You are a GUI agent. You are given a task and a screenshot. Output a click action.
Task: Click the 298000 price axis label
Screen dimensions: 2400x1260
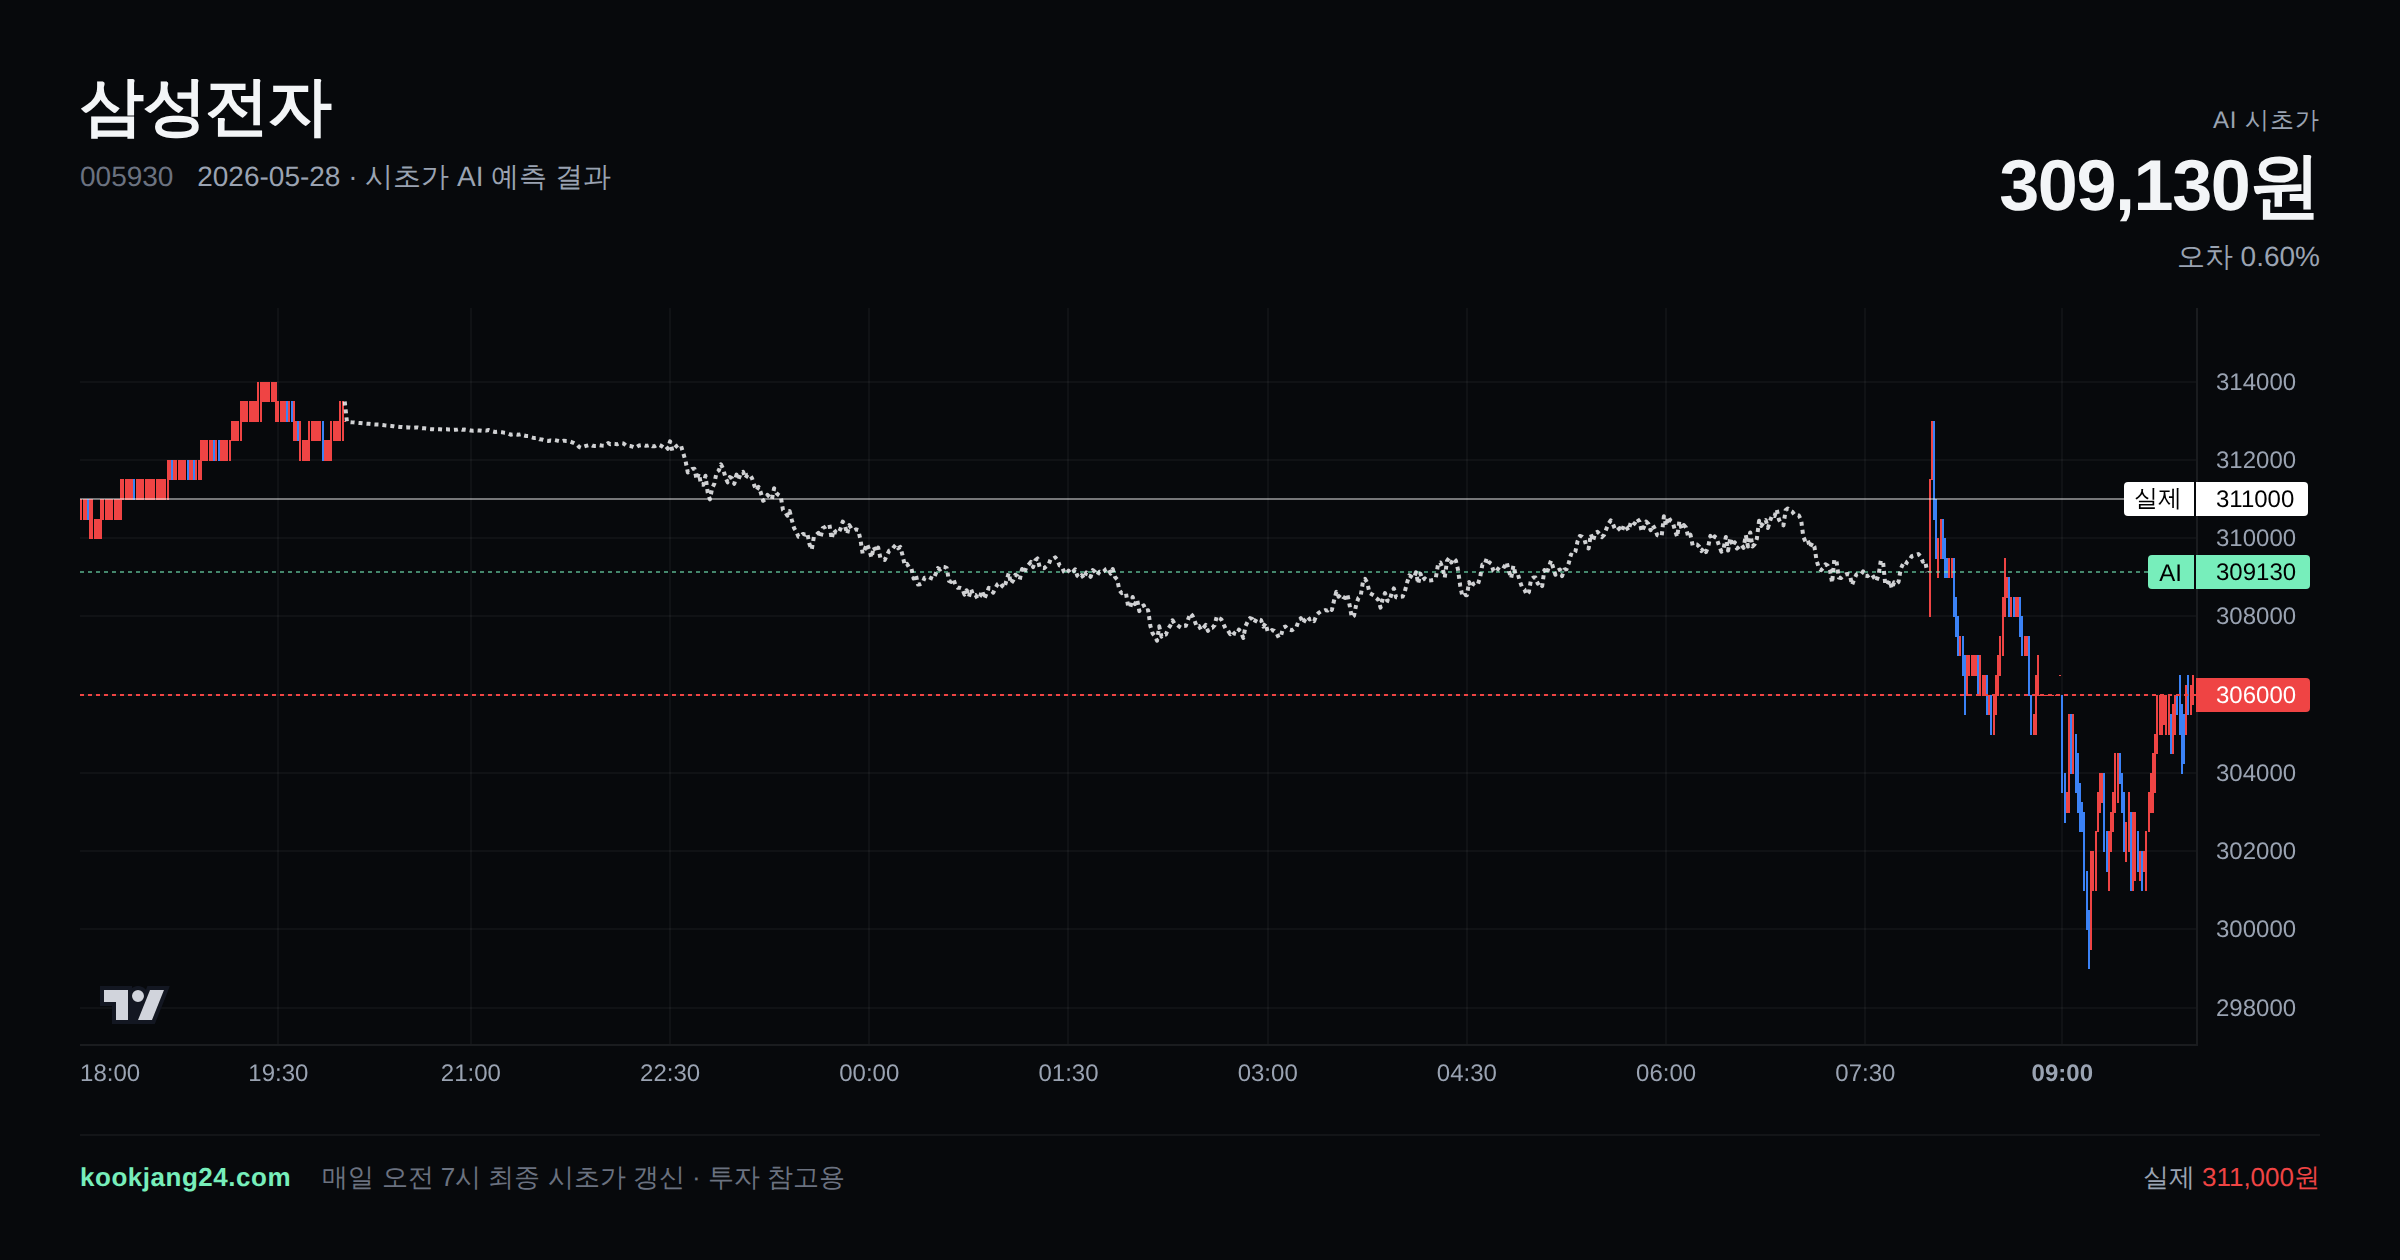[x=2256, y=1008]
